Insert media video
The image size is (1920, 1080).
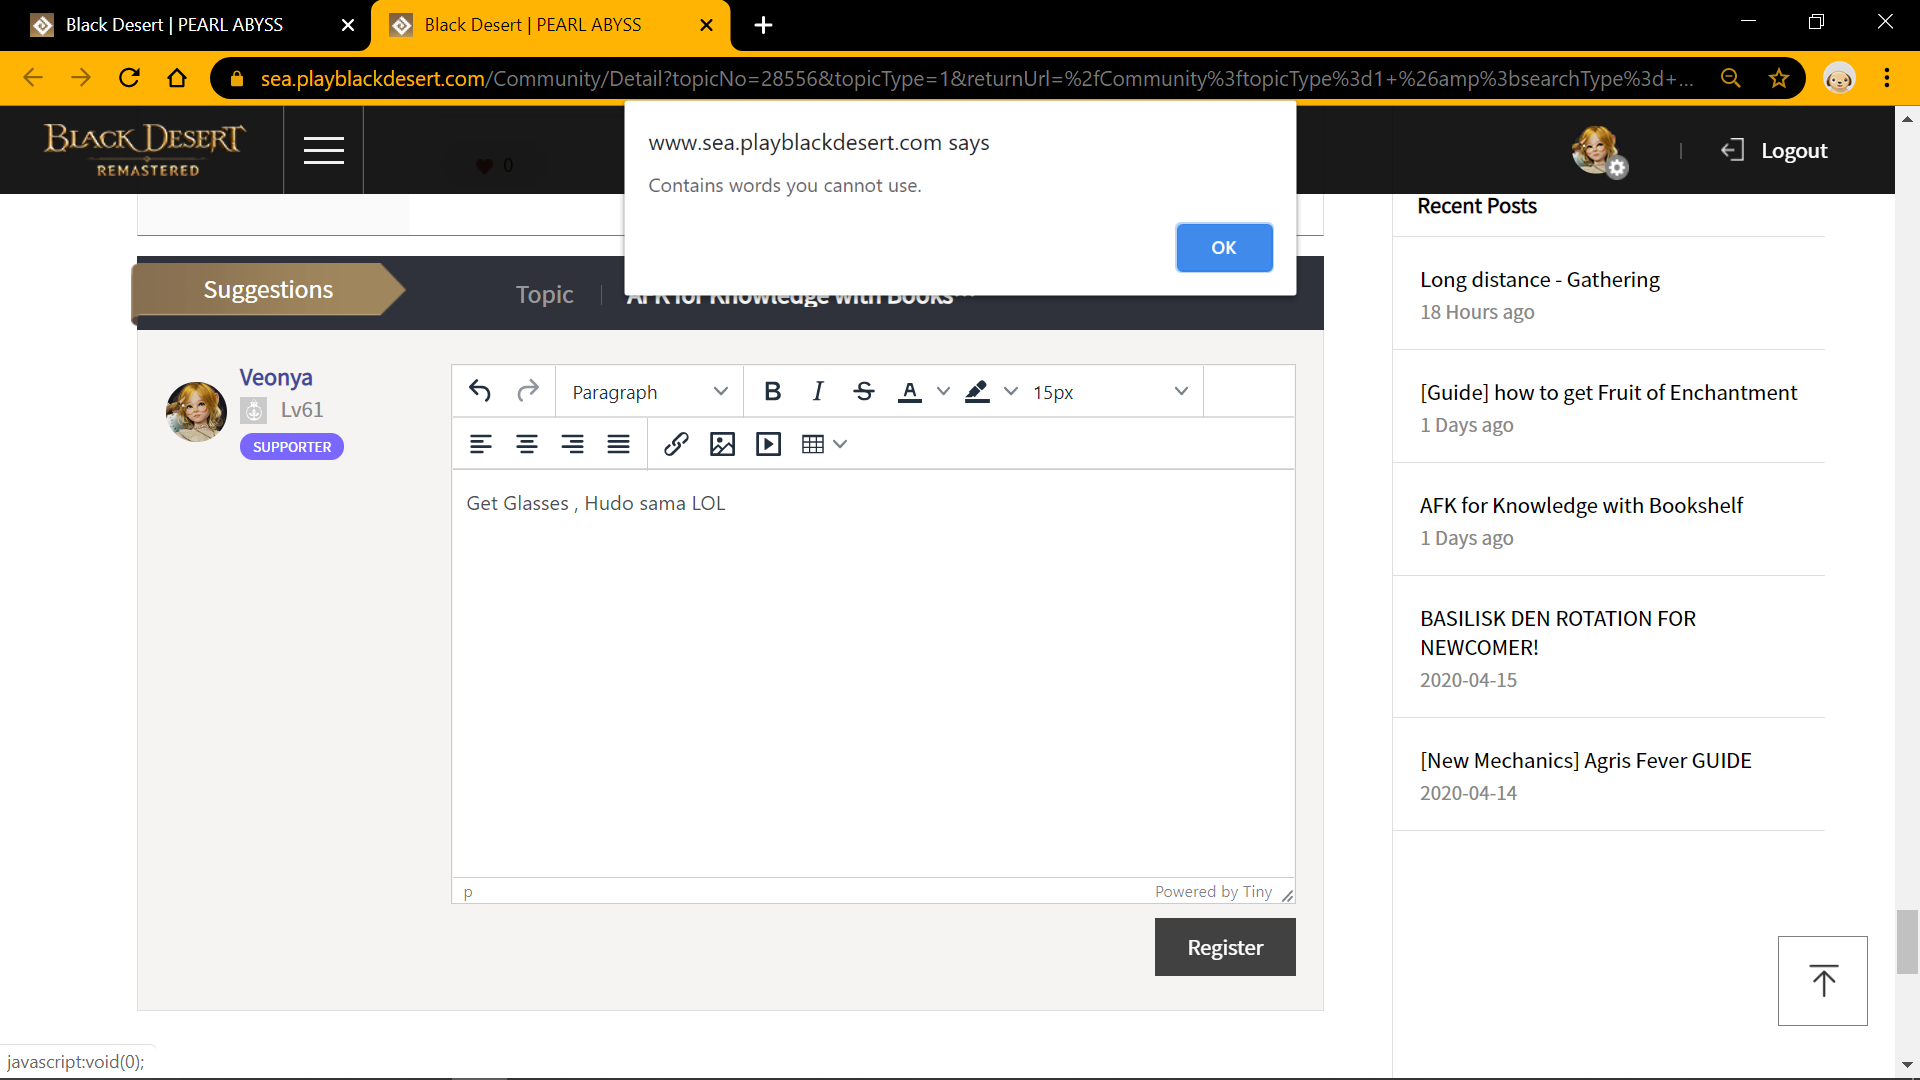pos(768,444)
